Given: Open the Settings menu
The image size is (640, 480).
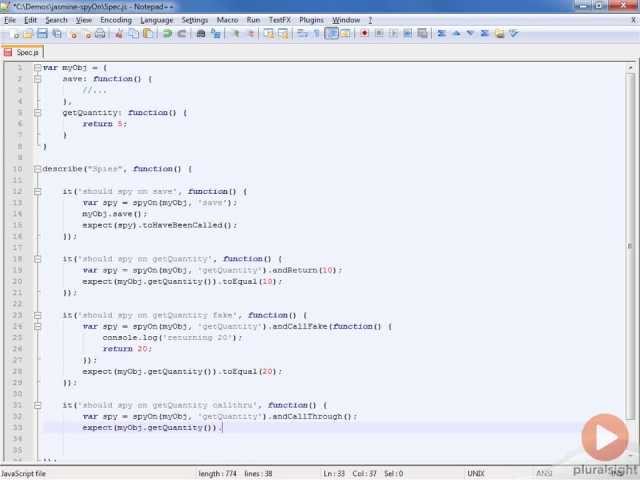Looking at the screenshot, I should pyautogui.click(x=195, y=20).
